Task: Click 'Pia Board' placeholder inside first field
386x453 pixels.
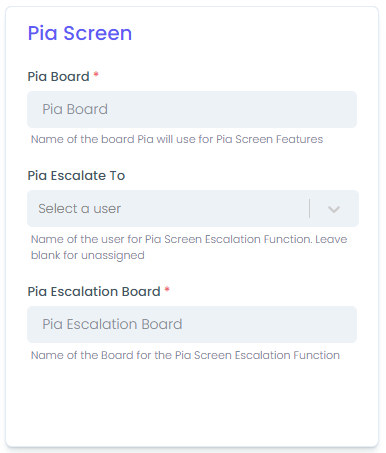Action: pos(75,109)
